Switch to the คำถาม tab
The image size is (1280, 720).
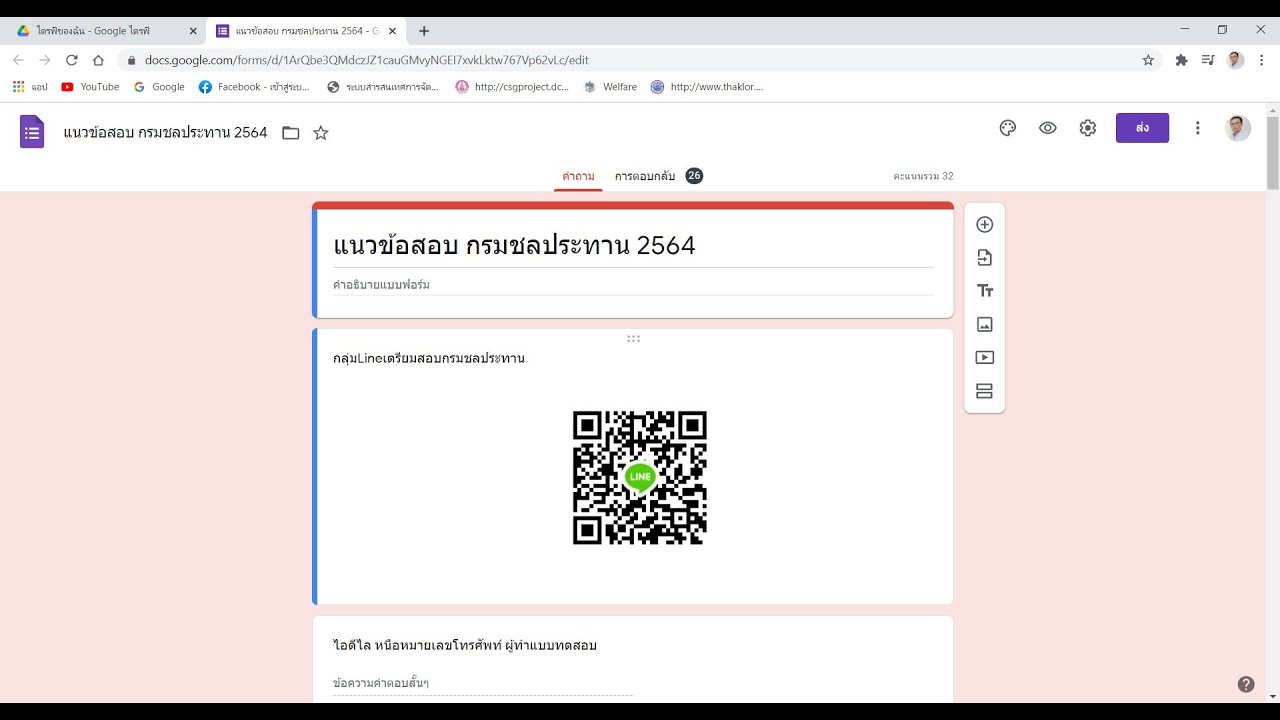tap(578, 176)
